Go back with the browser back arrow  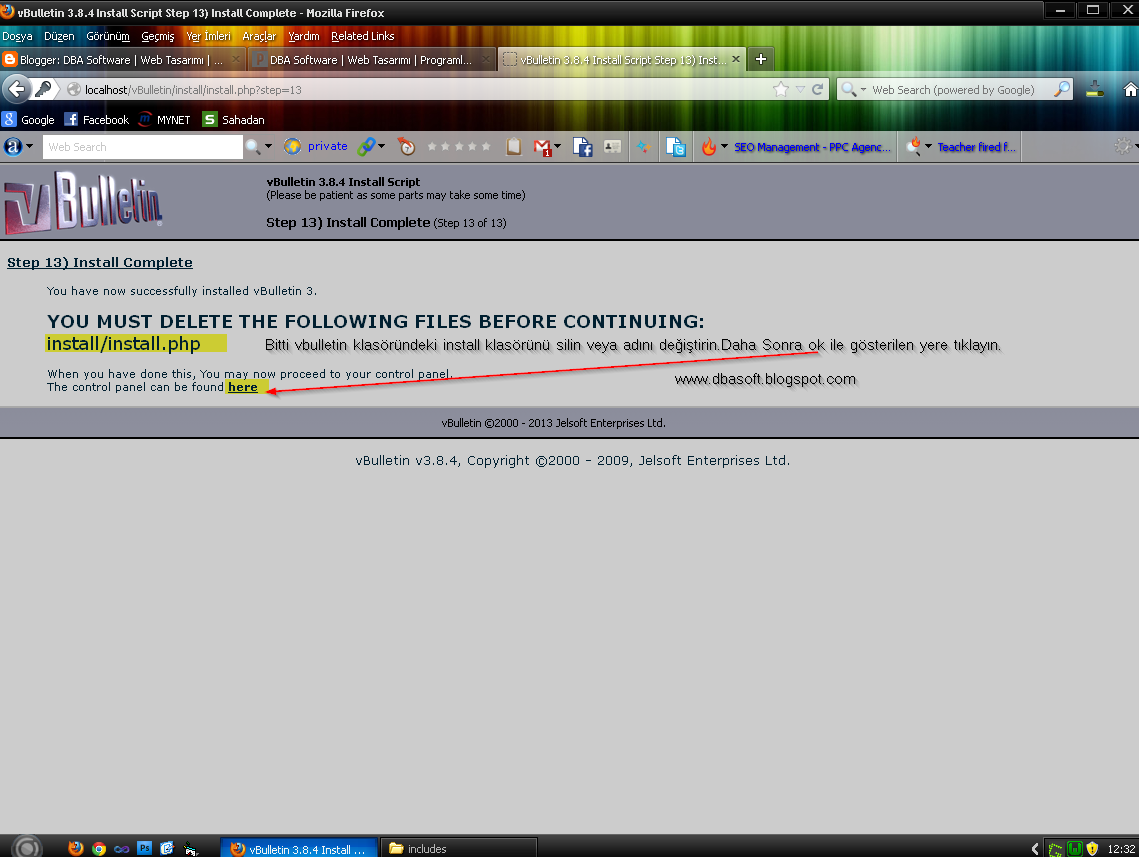(x=16, y=89)
